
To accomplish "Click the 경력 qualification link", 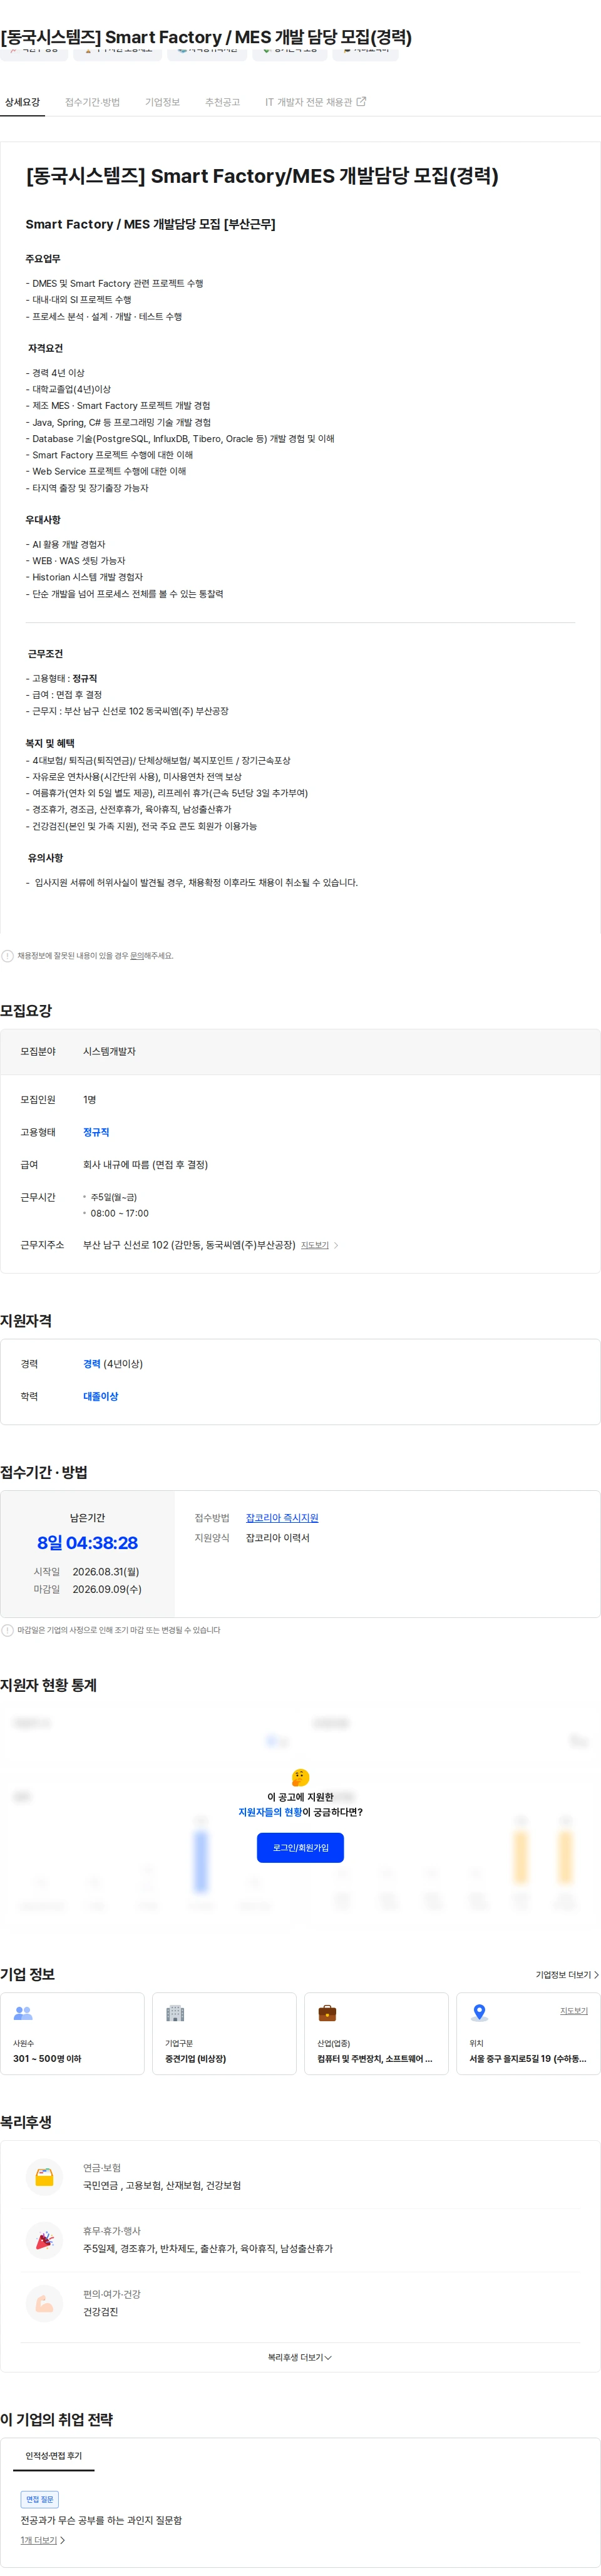I will 92,1364.
